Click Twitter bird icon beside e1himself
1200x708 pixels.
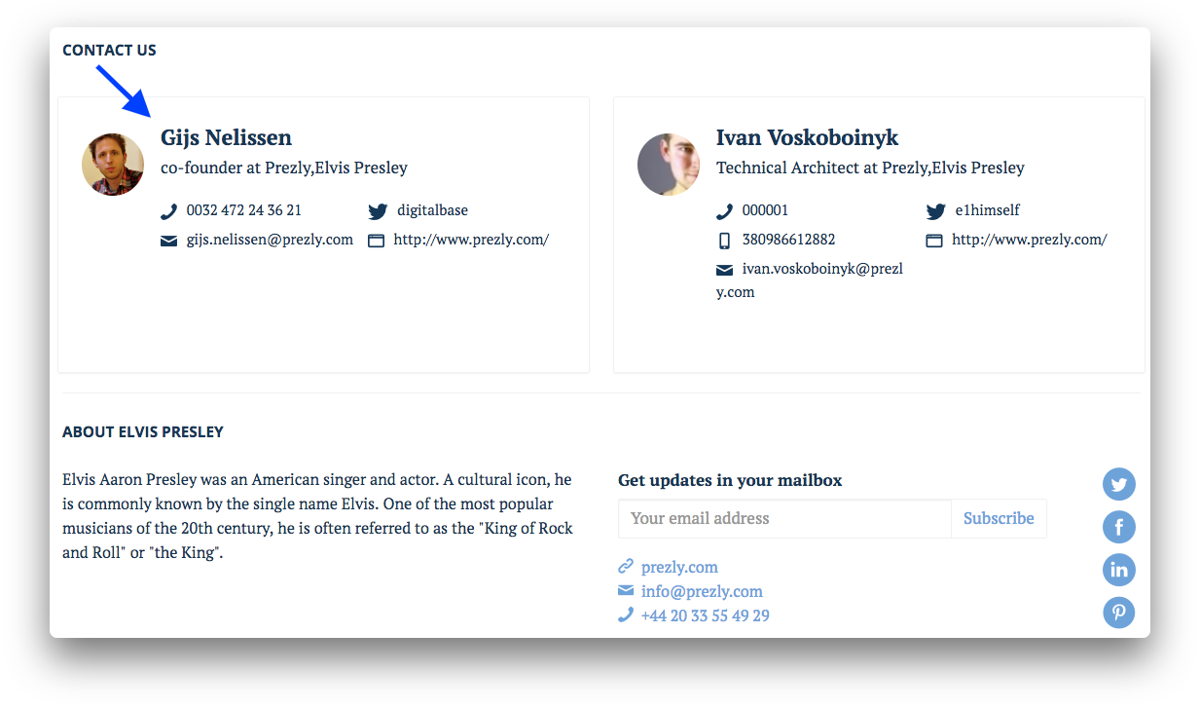tap(935, 211)
